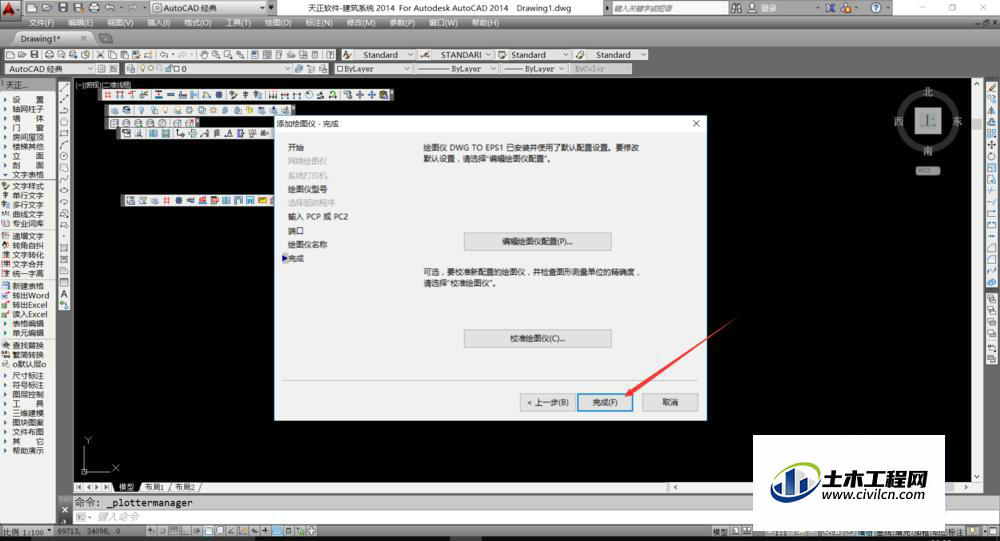Switch to the 布局1 layout tab

point(154,487)
